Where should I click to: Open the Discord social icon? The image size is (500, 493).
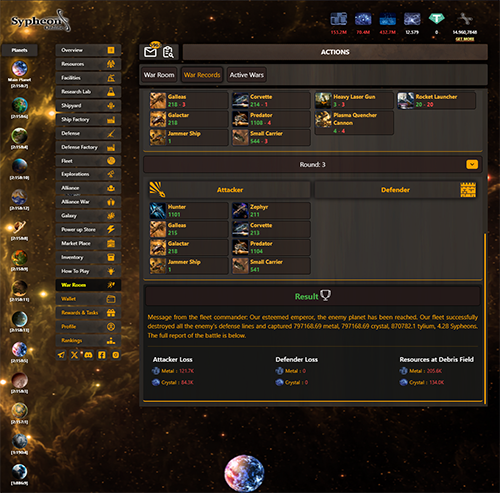coord(88,355)
